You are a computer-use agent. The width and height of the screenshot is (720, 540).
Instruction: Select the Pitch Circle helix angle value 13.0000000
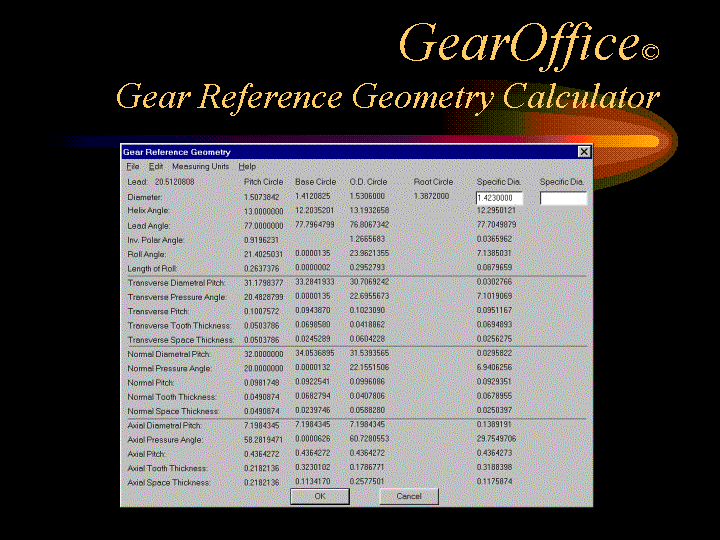pyautogui.click(x=264, y=211)
